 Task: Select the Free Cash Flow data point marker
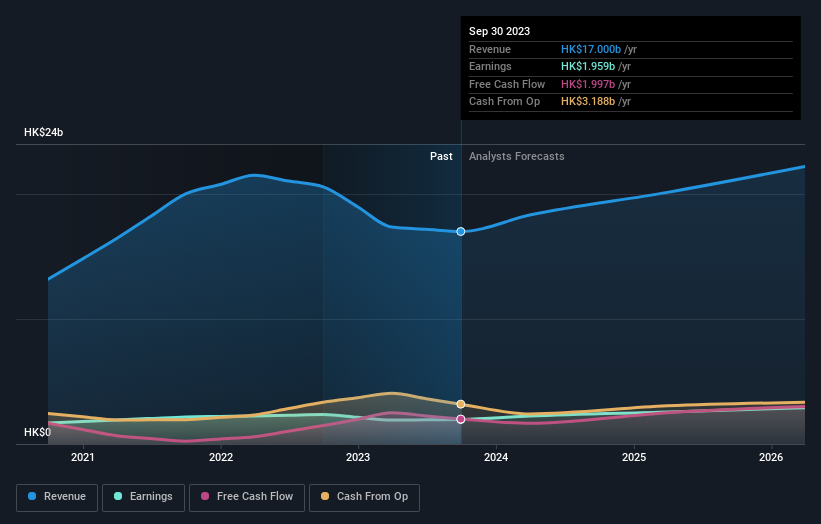pos(461,419)
